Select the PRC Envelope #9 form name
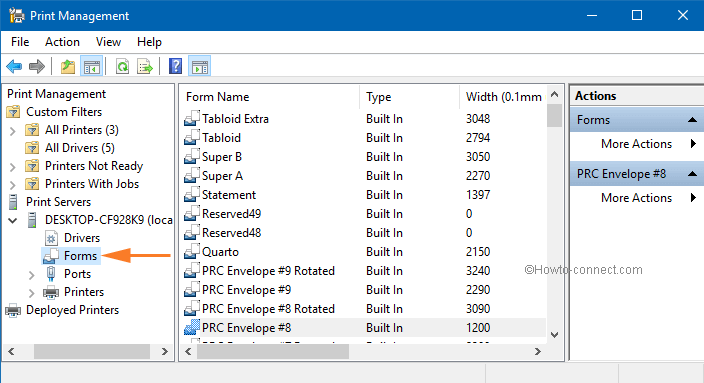Viewport: 704px width, 383px height. point(246,290)
